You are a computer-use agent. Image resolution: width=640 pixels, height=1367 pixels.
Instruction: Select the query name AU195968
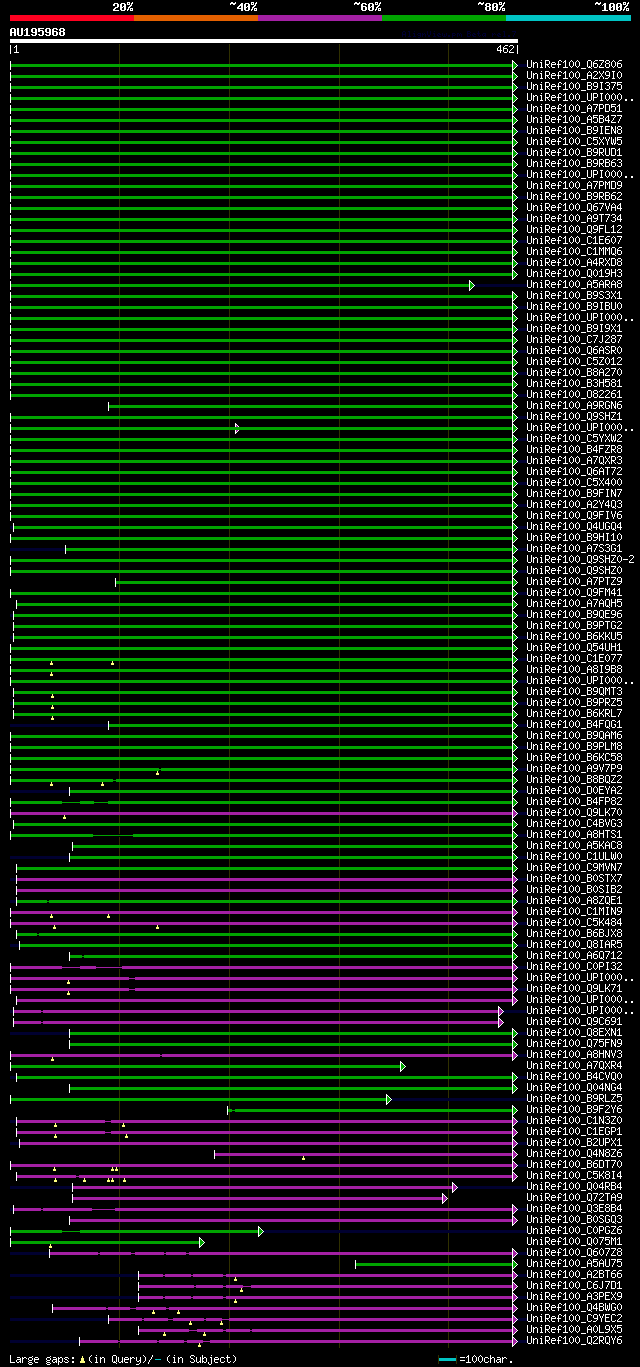38,32
